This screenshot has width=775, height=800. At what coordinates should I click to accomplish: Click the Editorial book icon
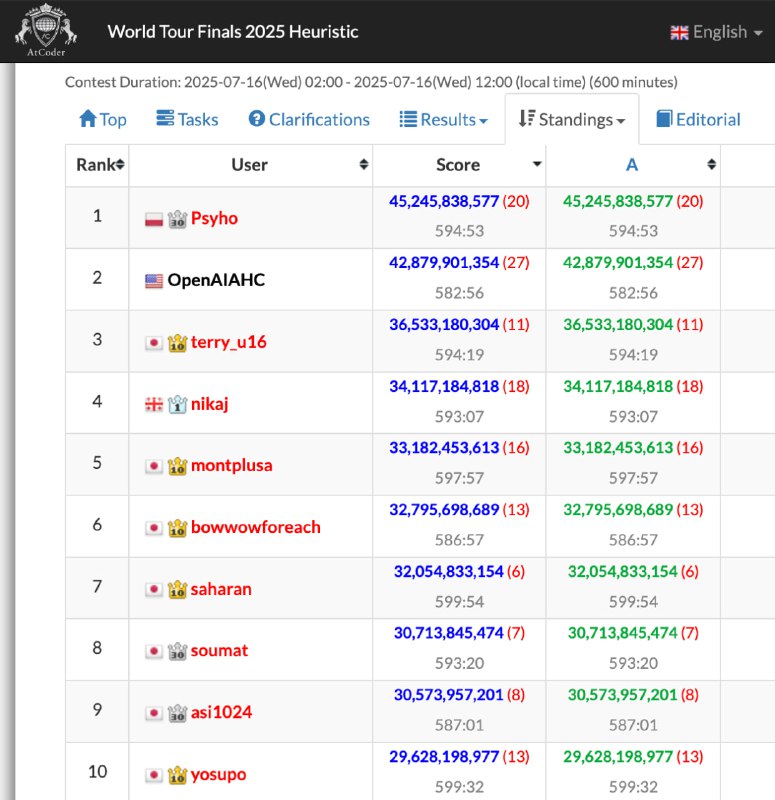point(664,119)
